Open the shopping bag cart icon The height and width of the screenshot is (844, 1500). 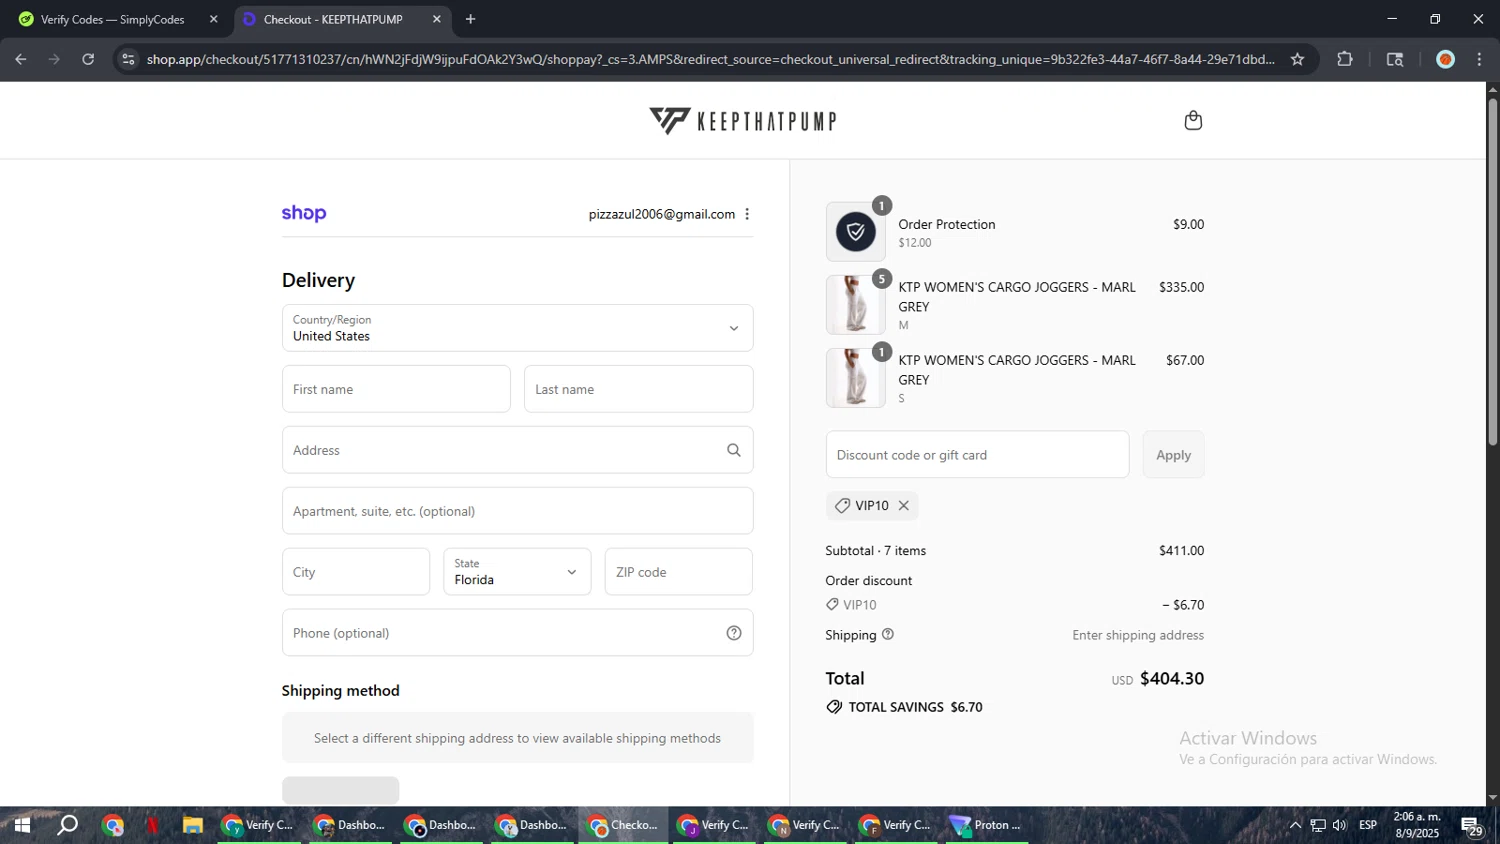[1193, 121]
